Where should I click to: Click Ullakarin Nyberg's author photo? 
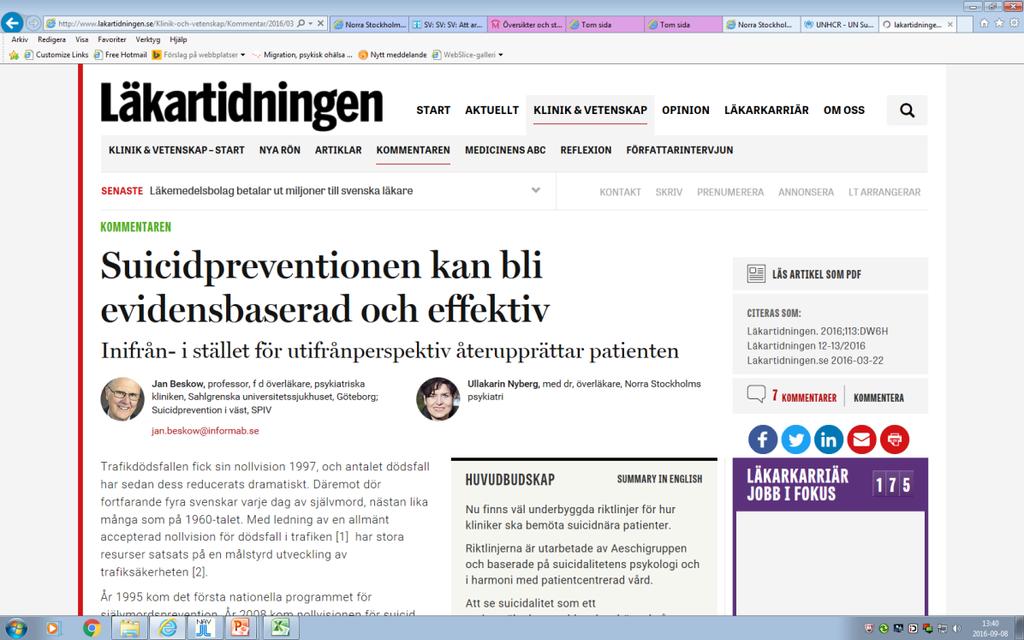(438, 399)
